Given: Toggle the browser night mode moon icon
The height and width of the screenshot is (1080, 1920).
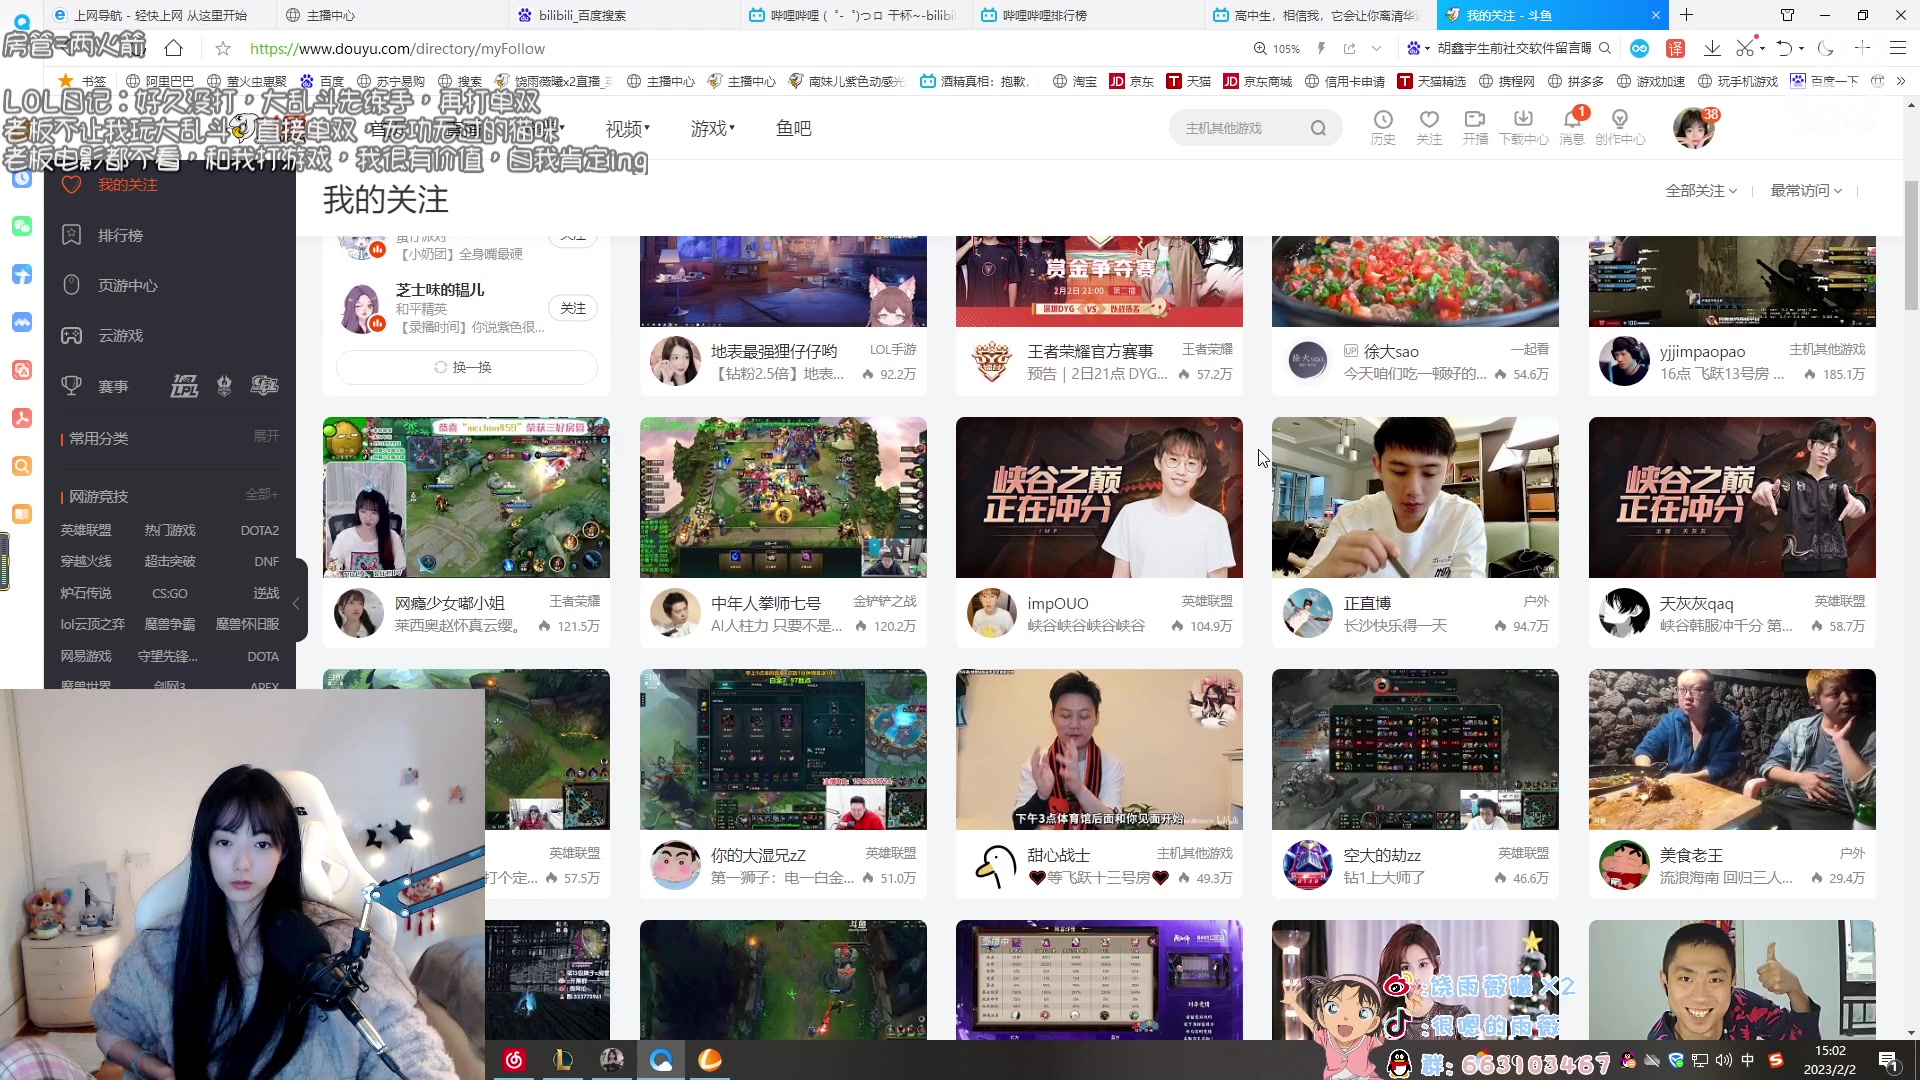Looking at the screenshot, I should (1825, 48).
